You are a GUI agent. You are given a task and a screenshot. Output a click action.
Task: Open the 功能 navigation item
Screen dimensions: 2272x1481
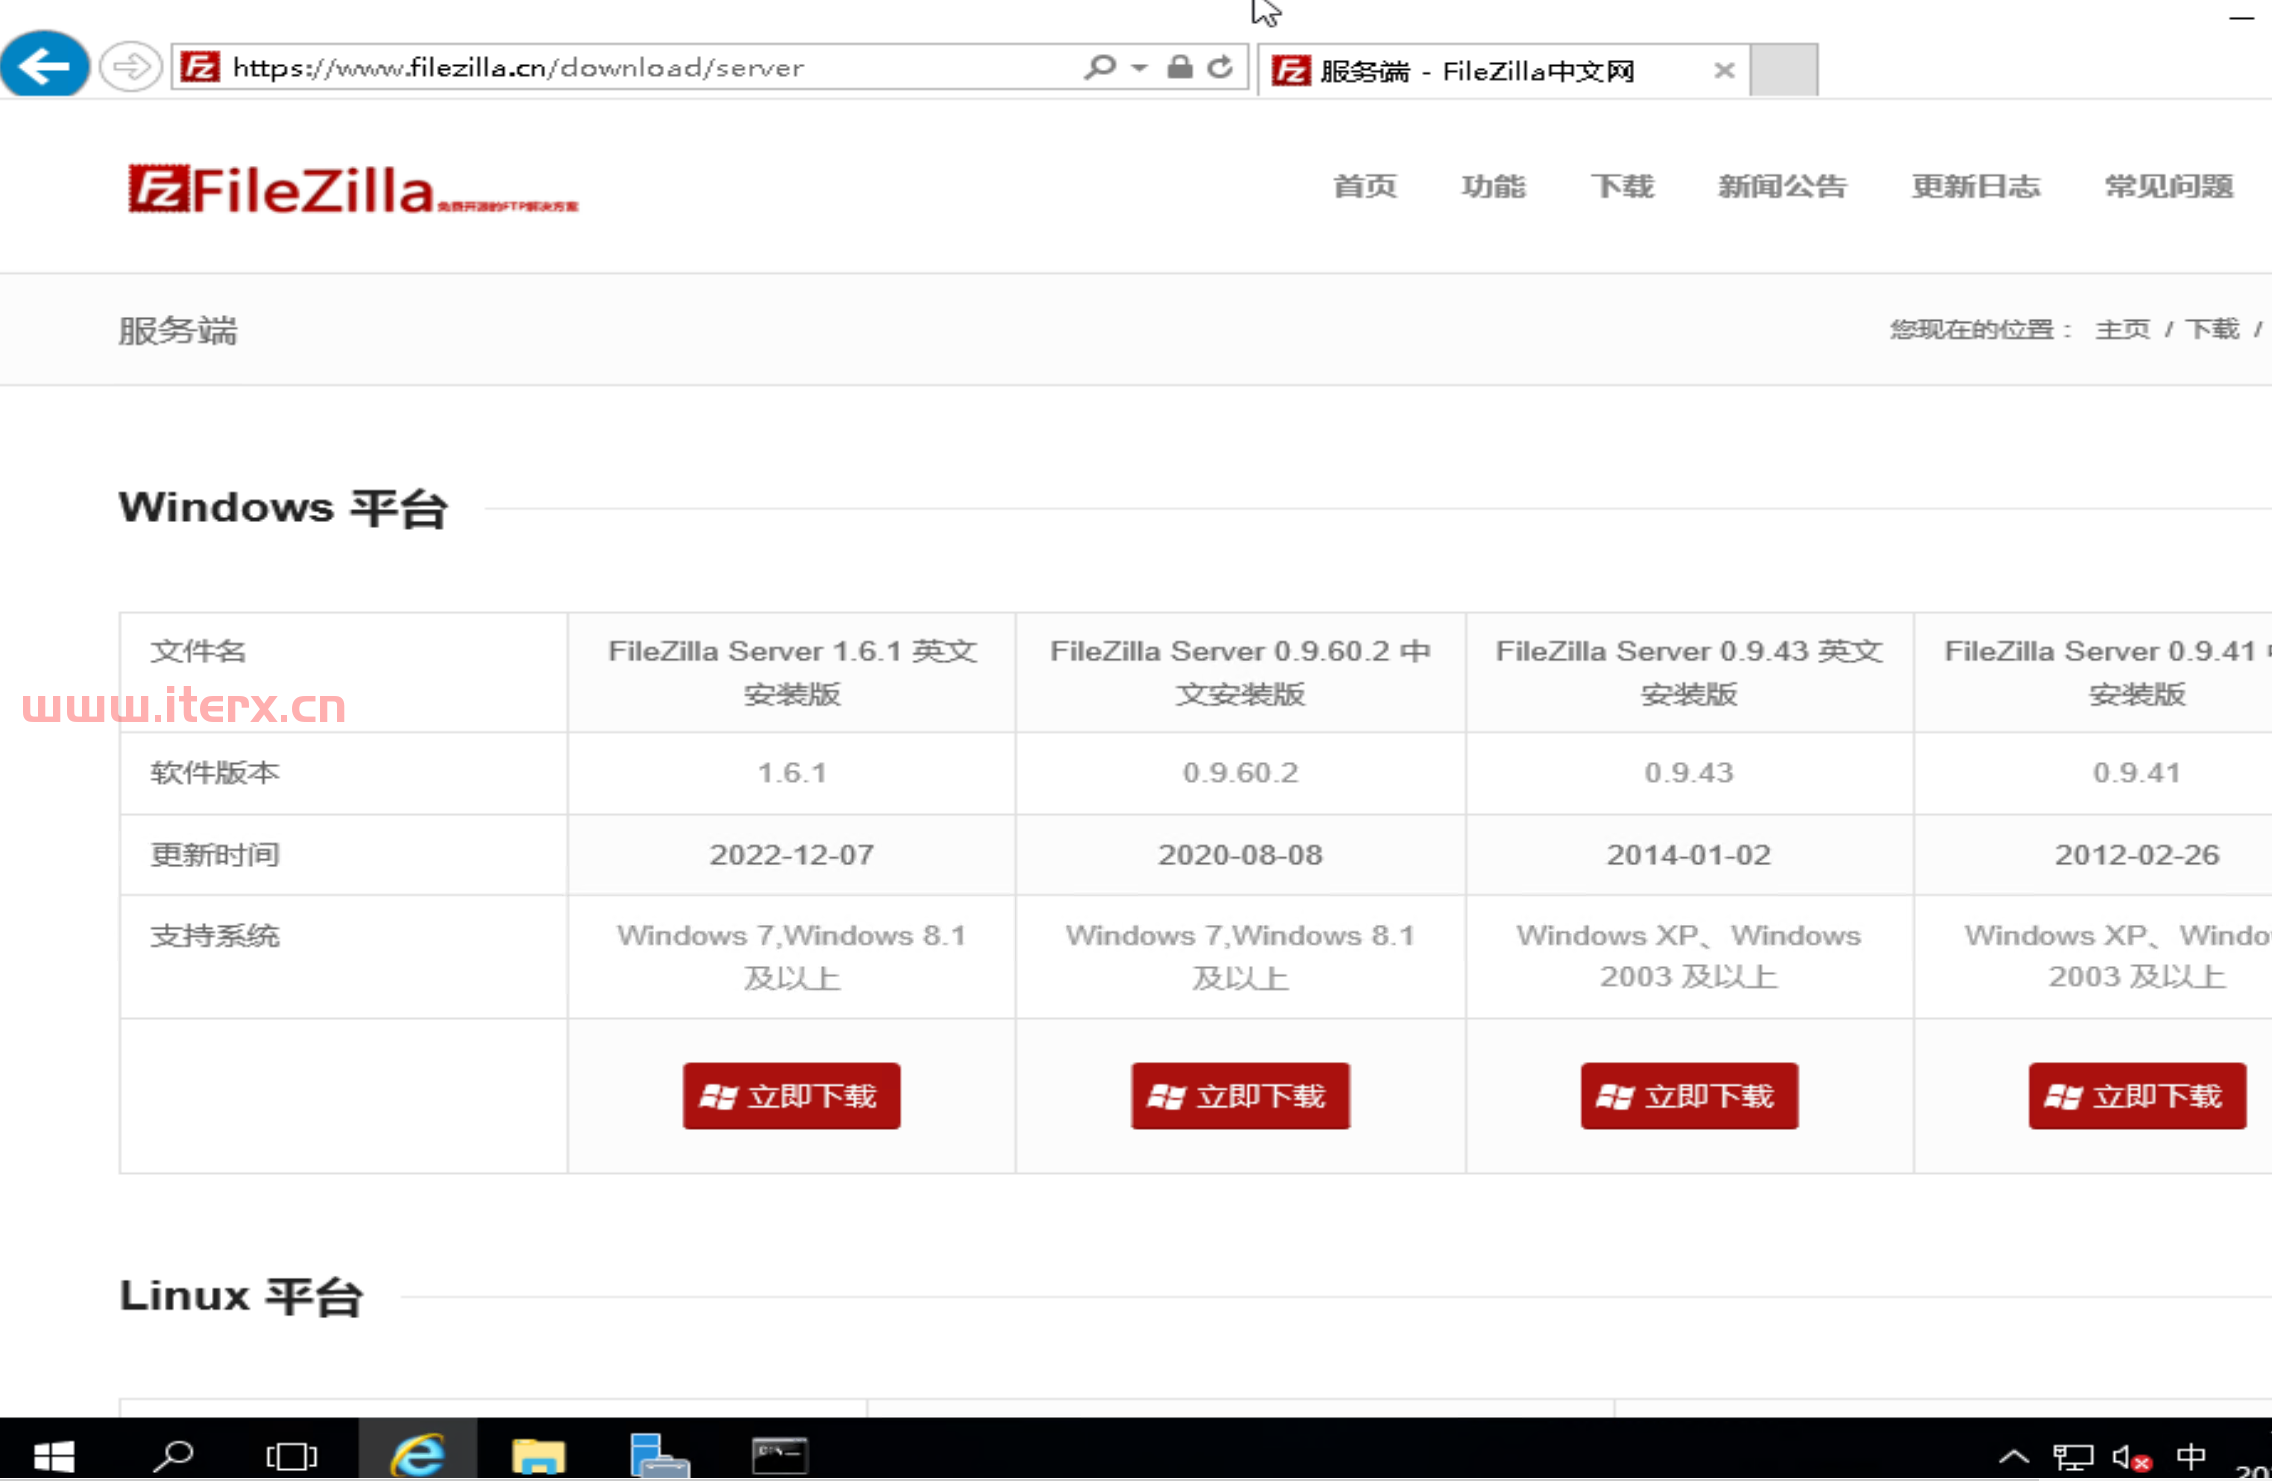tap(1493, 186)
